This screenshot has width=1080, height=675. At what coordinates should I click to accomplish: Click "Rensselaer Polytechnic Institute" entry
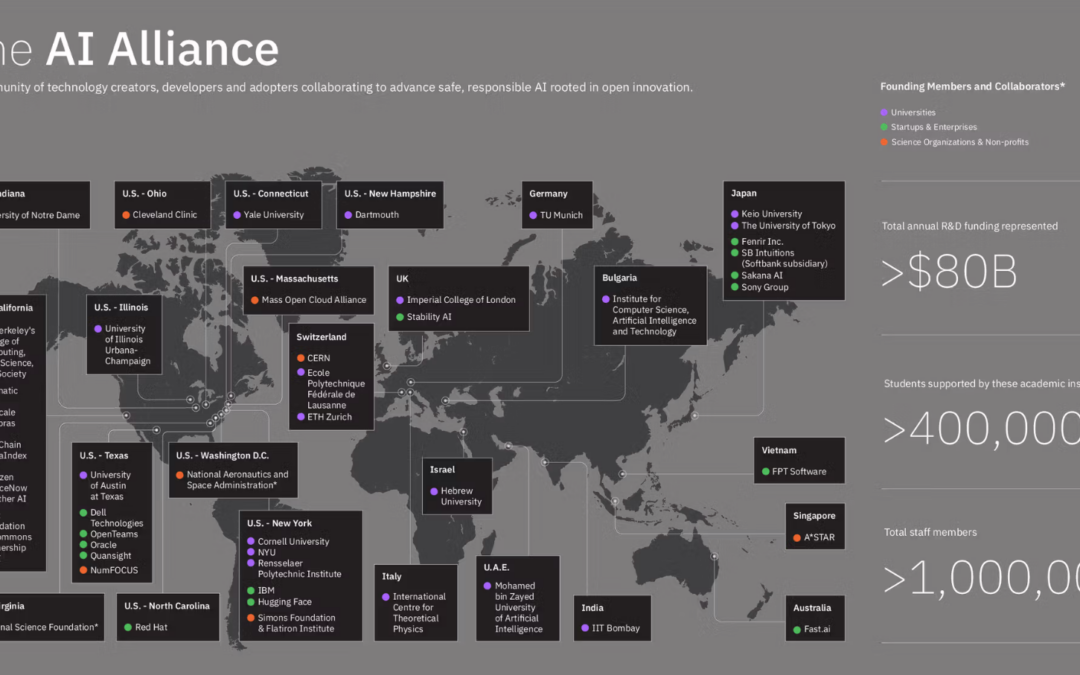(x=299, y=568)
